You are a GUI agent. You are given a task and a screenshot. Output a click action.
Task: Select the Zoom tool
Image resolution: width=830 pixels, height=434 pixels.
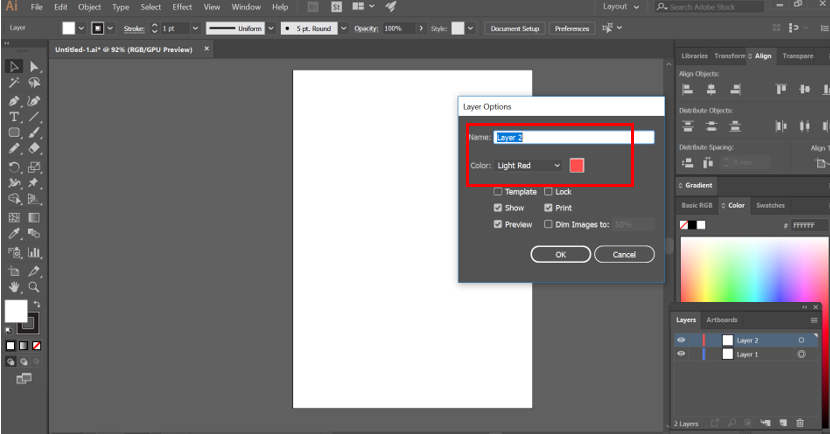(34, 287)
